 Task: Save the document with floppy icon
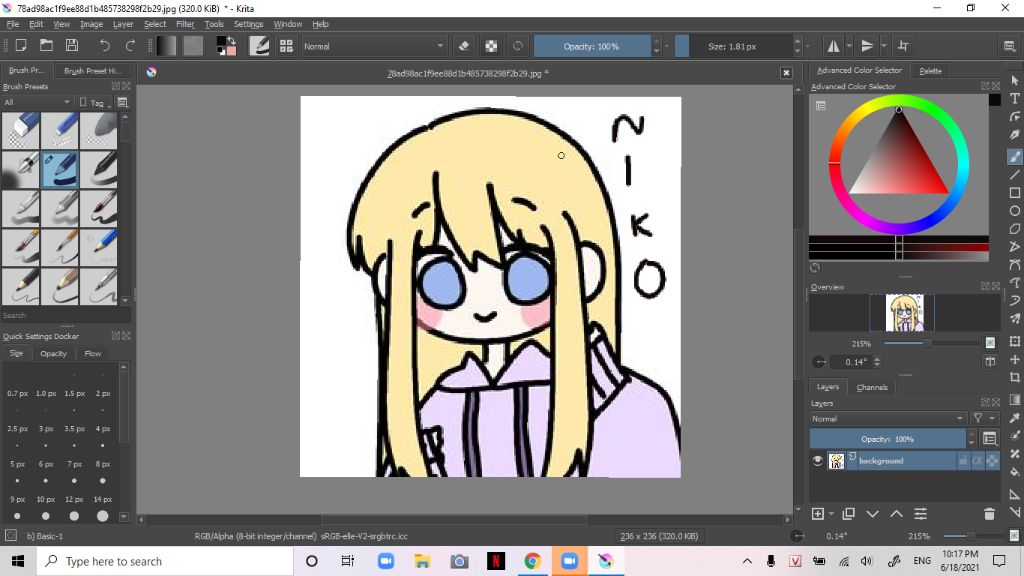(72, 46)
